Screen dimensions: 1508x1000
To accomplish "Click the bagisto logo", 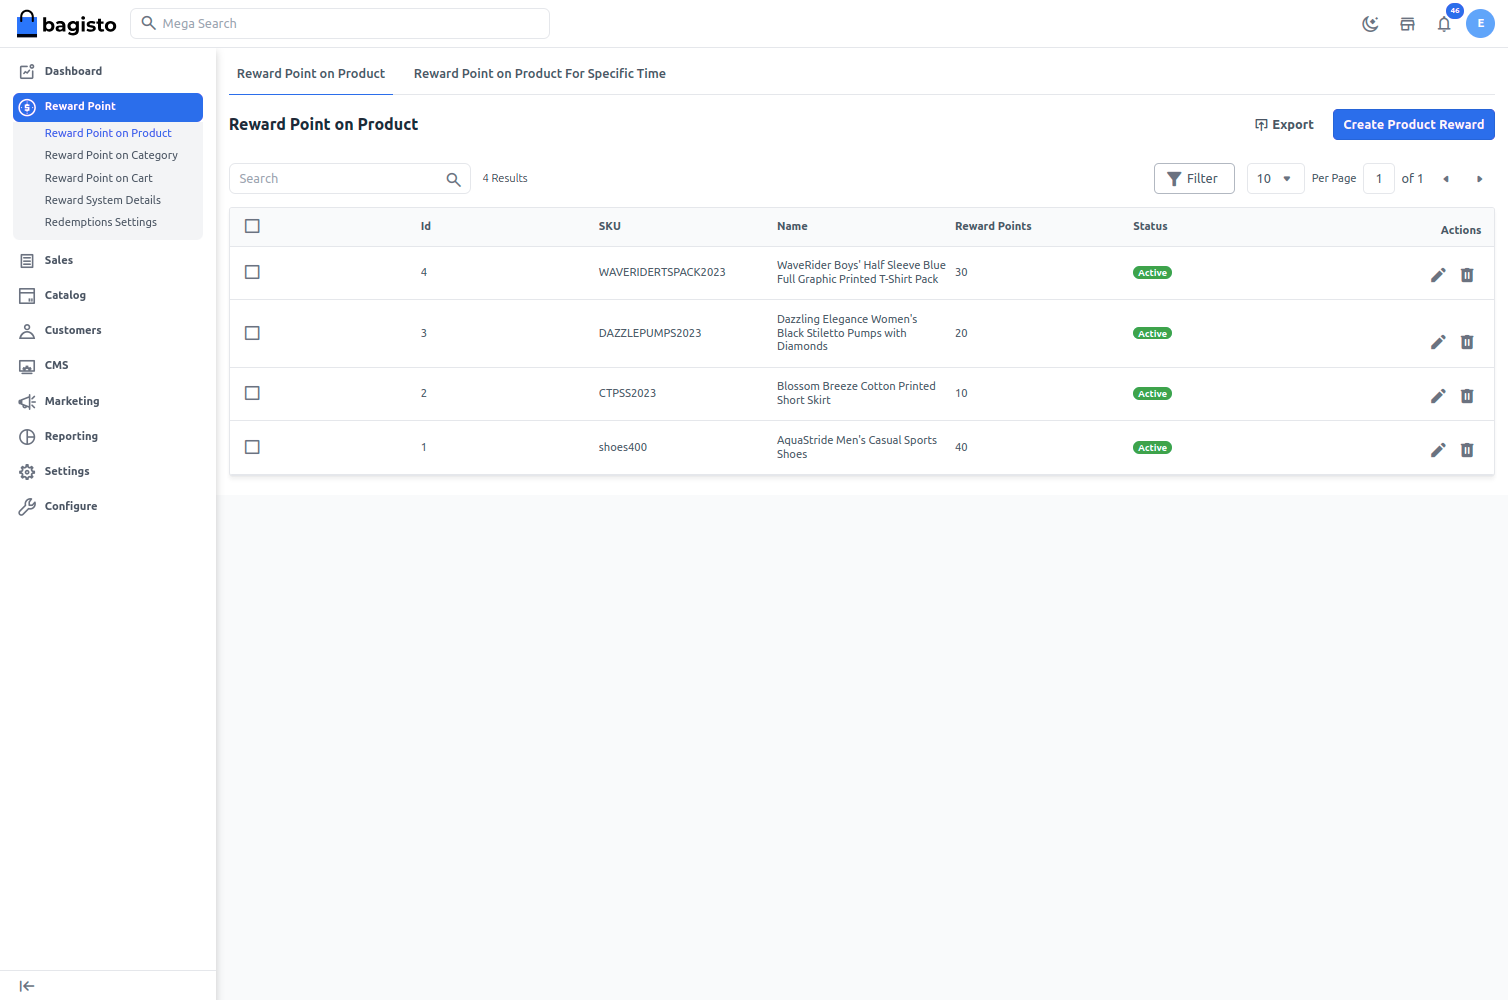I will (x=66, y=24).
